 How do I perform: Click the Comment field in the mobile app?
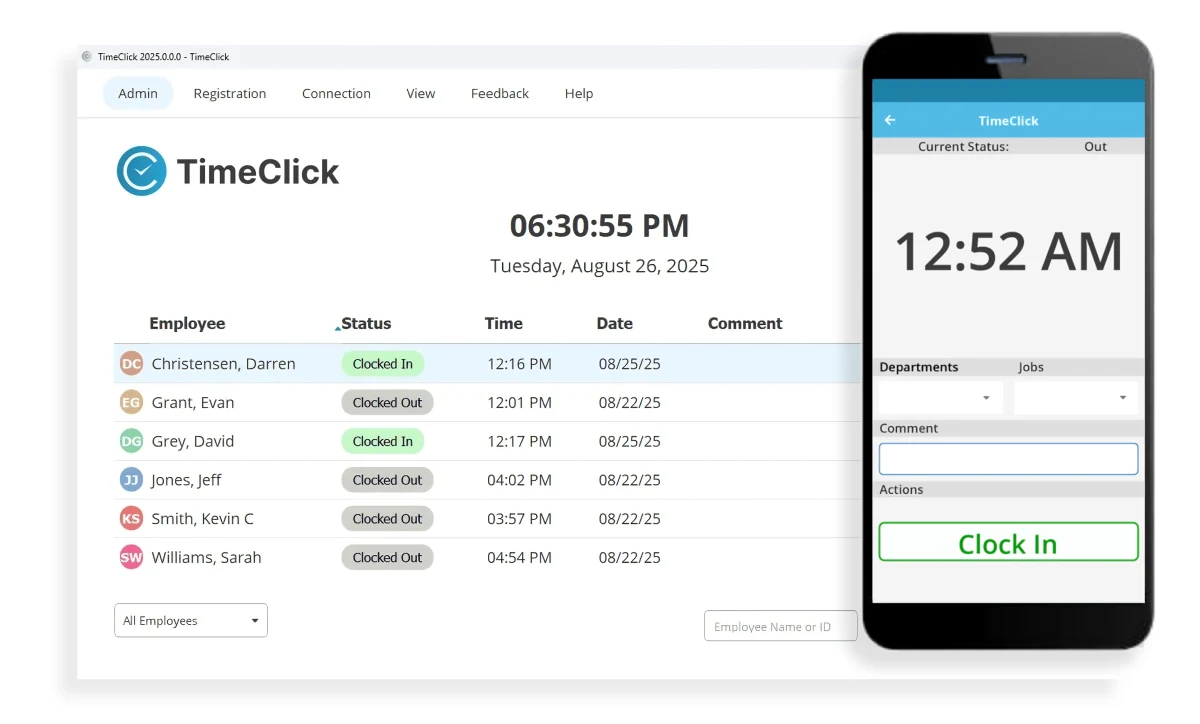coord(1008,458)
